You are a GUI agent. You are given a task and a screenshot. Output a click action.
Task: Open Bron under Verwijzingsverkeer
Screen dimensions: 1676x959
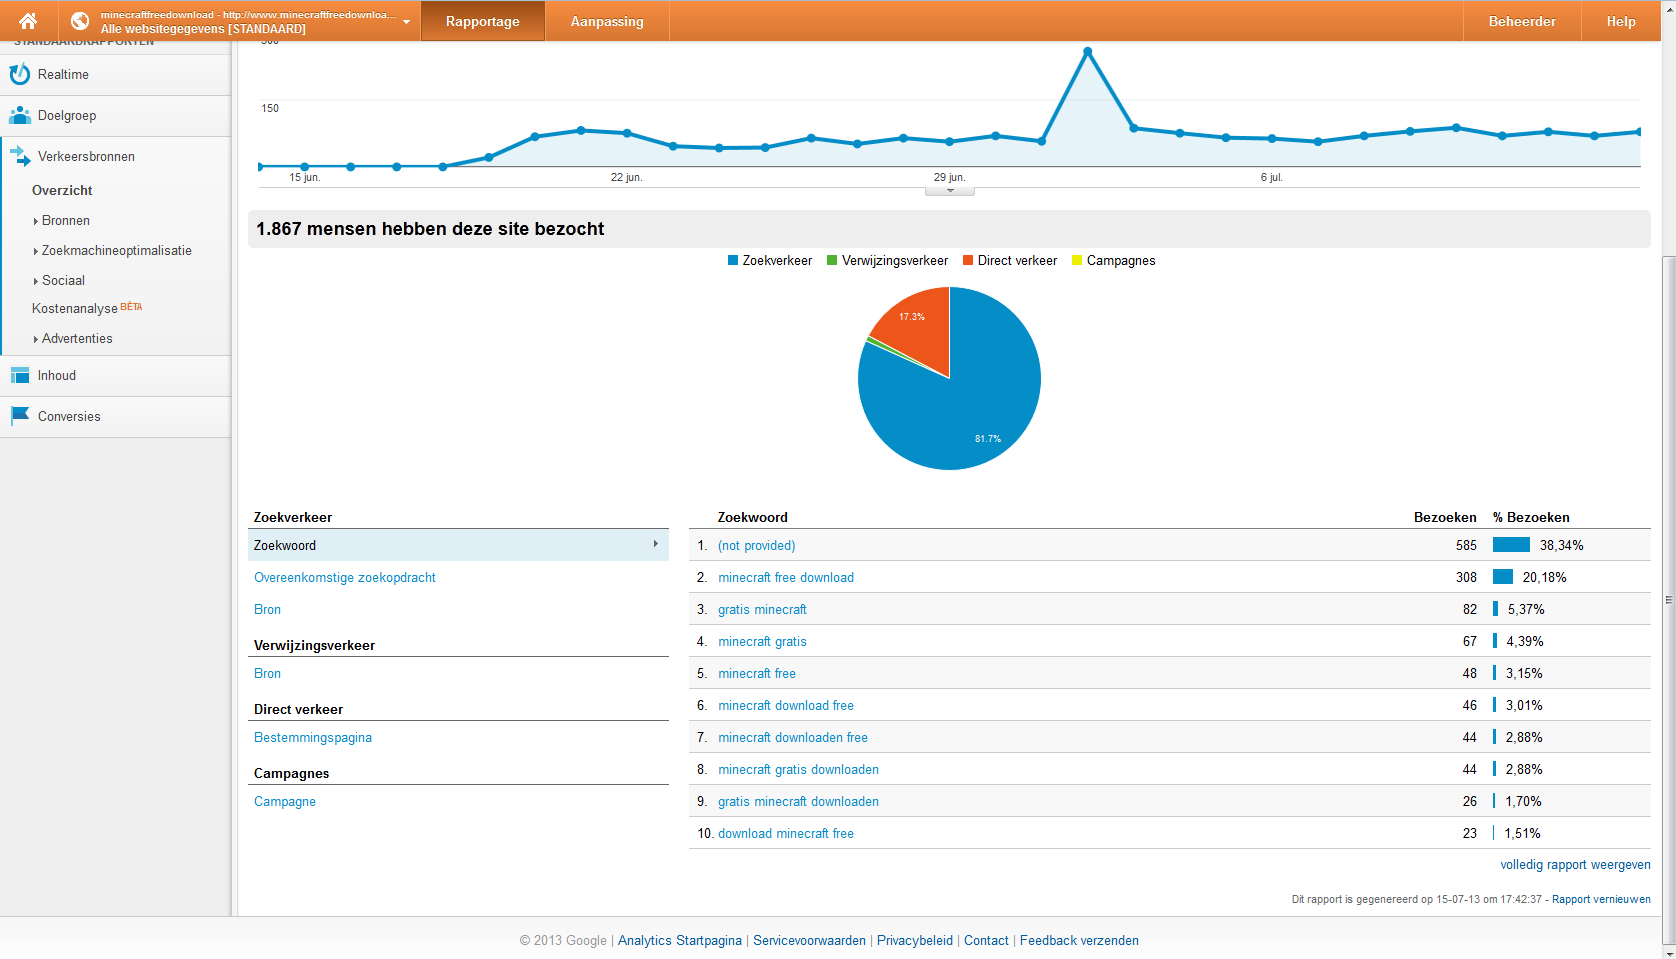pyautogui.click(x=267, y=673)
